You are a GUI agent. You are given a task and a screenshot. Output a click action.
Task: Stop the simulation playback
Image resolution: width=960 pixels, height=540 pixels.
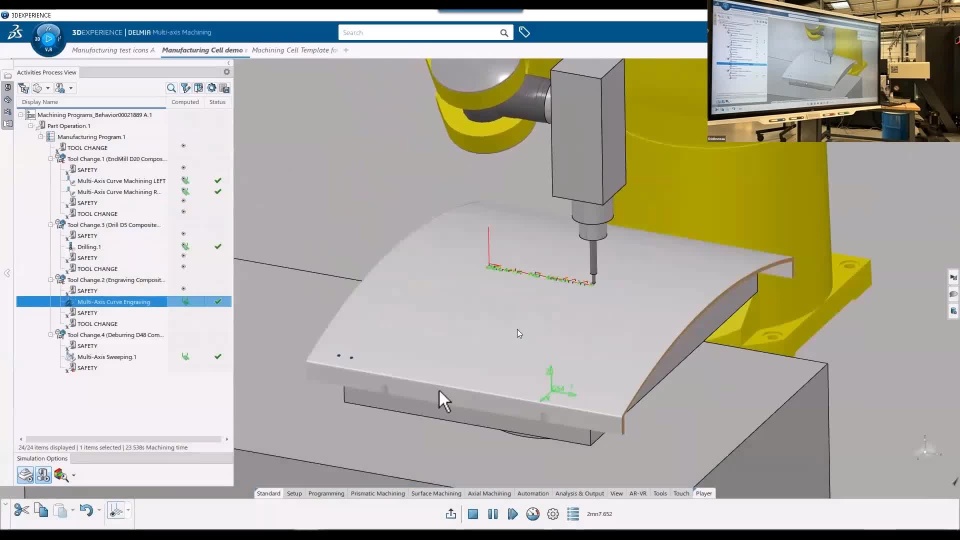point(473,514)
